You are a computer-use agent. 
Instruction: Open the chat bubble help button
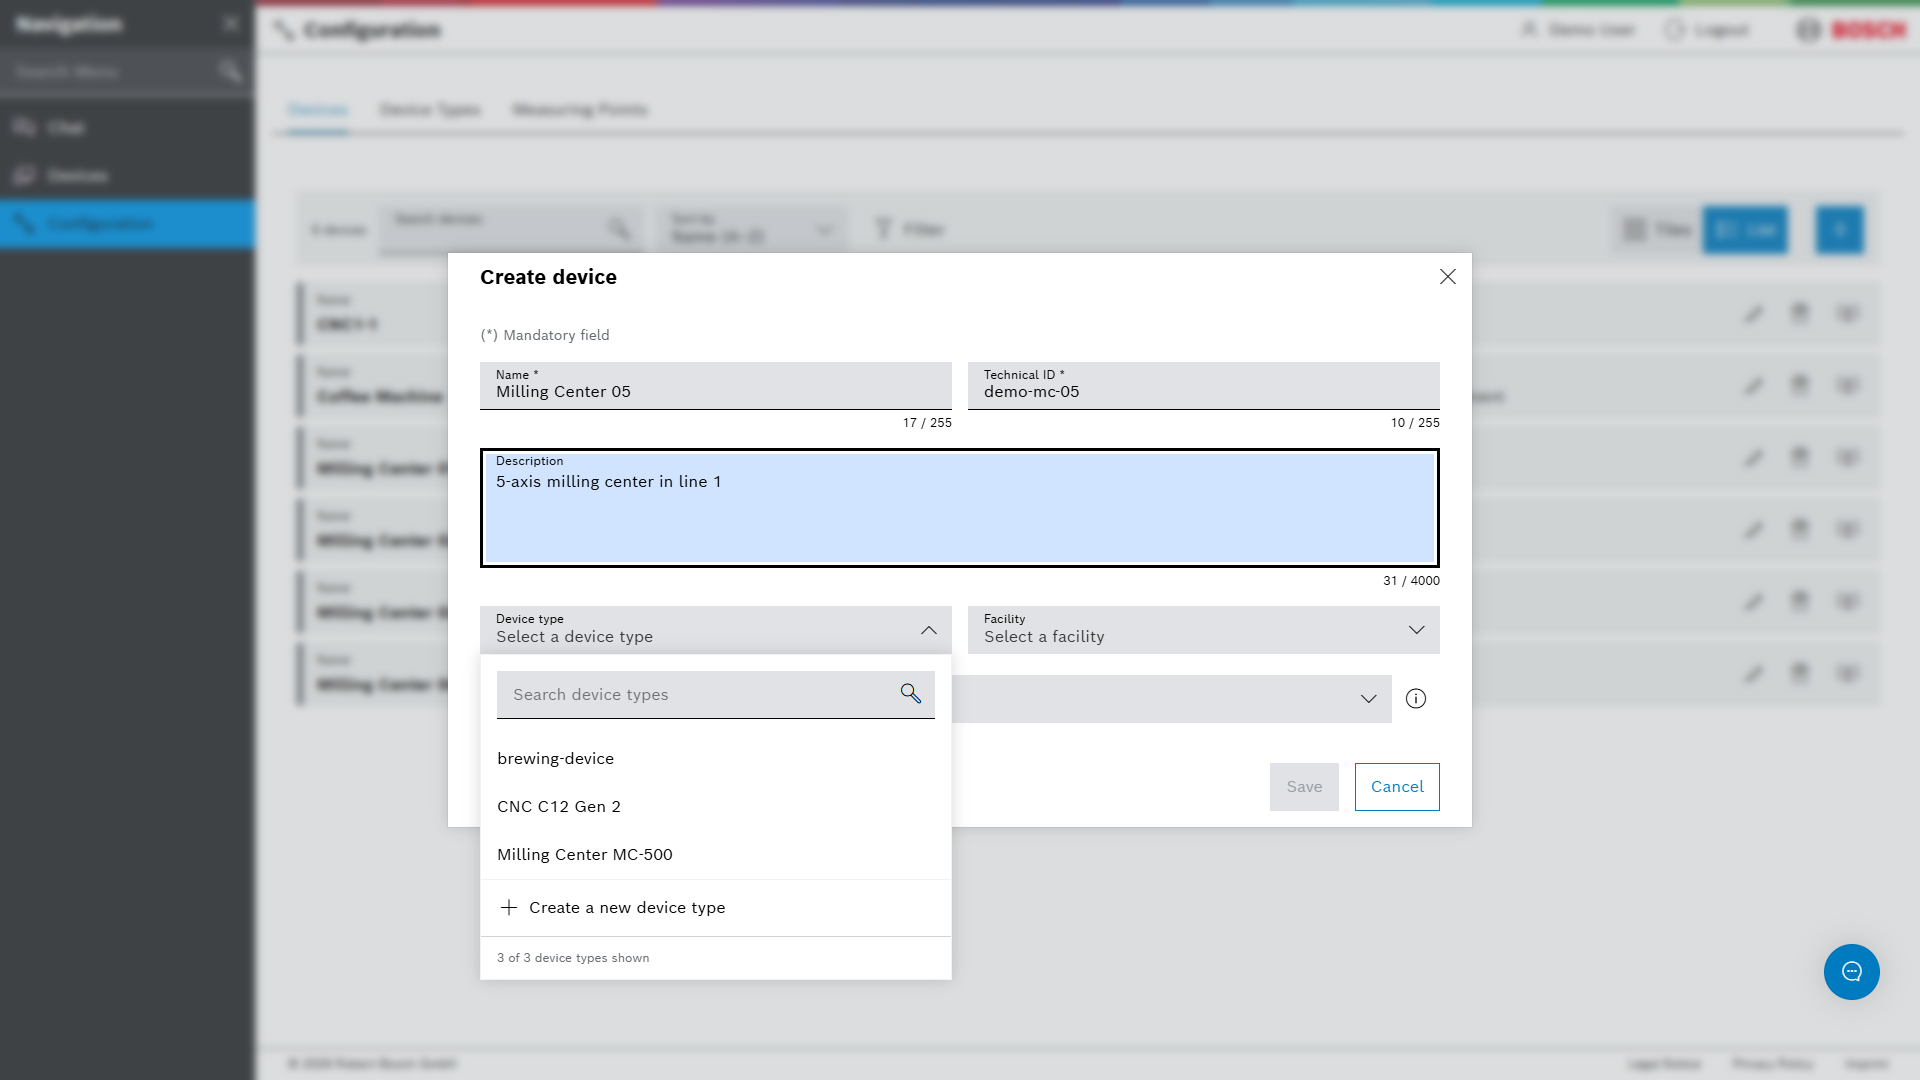(1851, 972)
